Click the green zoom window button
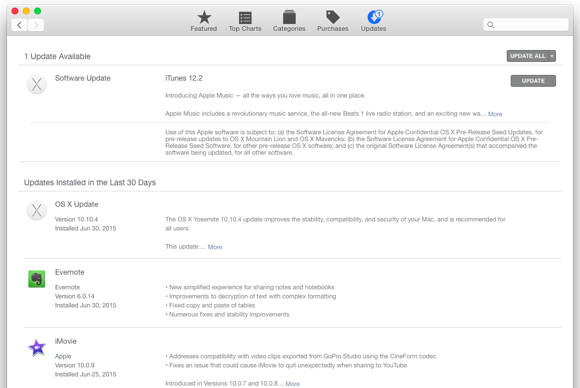The width and height of the screenshot is (580, 388). click(x=37, y=11)
